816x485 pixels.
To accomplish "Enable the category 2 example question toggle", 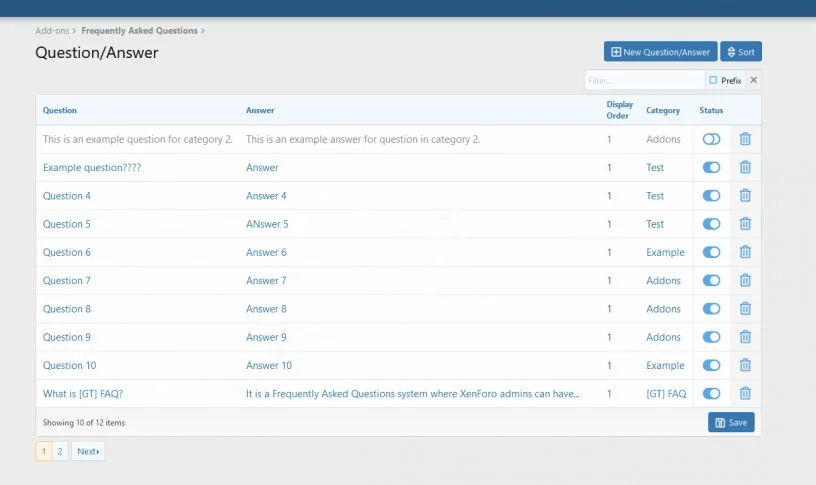I will click(x=711, y=140).
